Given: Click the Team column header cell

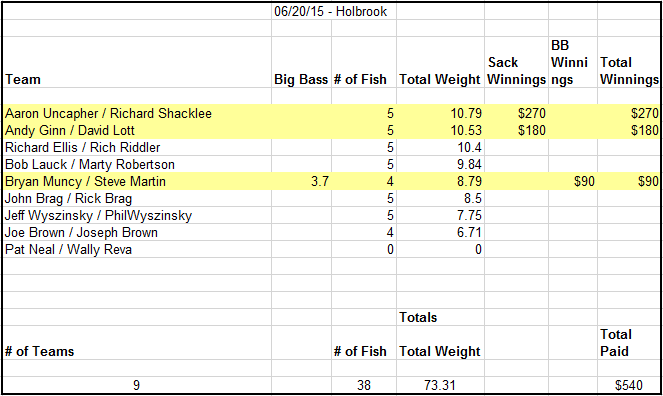Looking at the screenshot, I should (x=137, y=62).
